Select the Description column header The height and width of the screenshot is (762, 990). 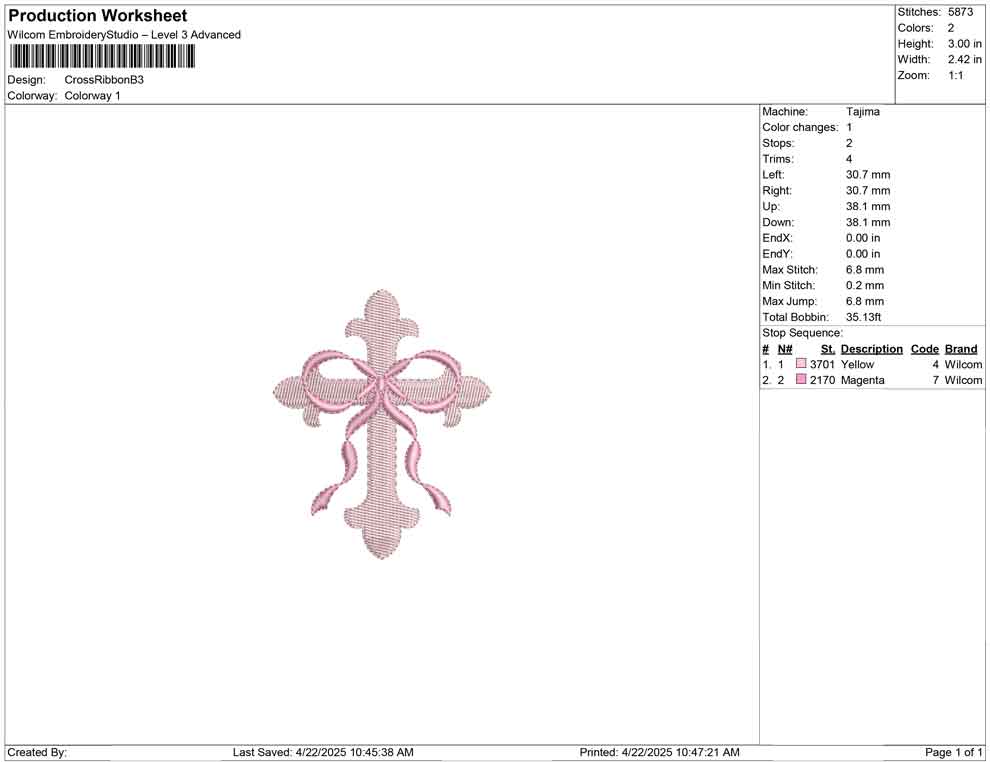click(x=871, y=348)
